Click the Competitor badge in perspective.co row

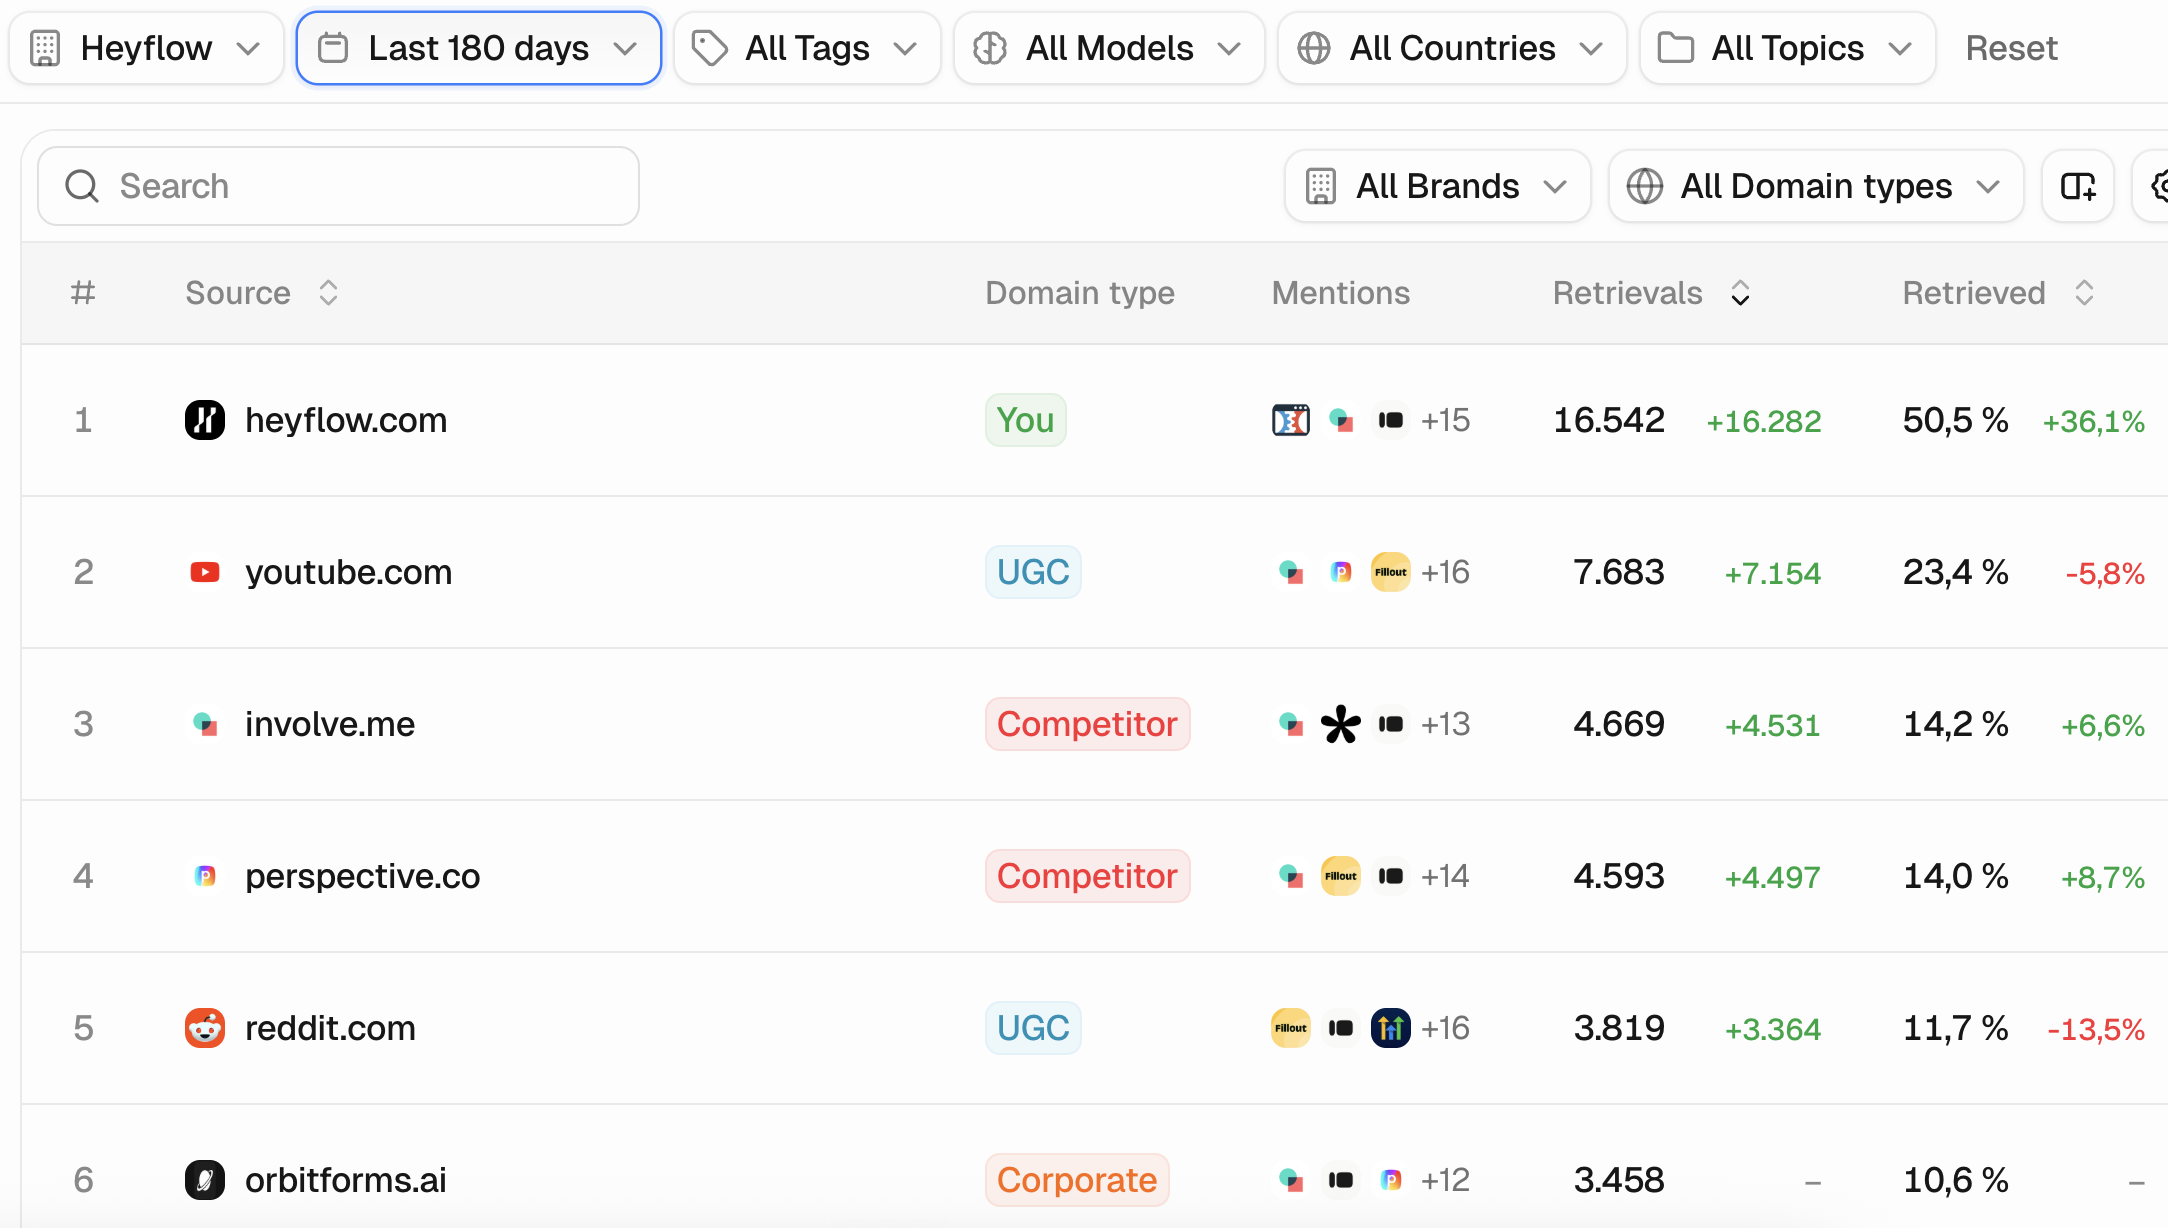[x=1088, y=876]
